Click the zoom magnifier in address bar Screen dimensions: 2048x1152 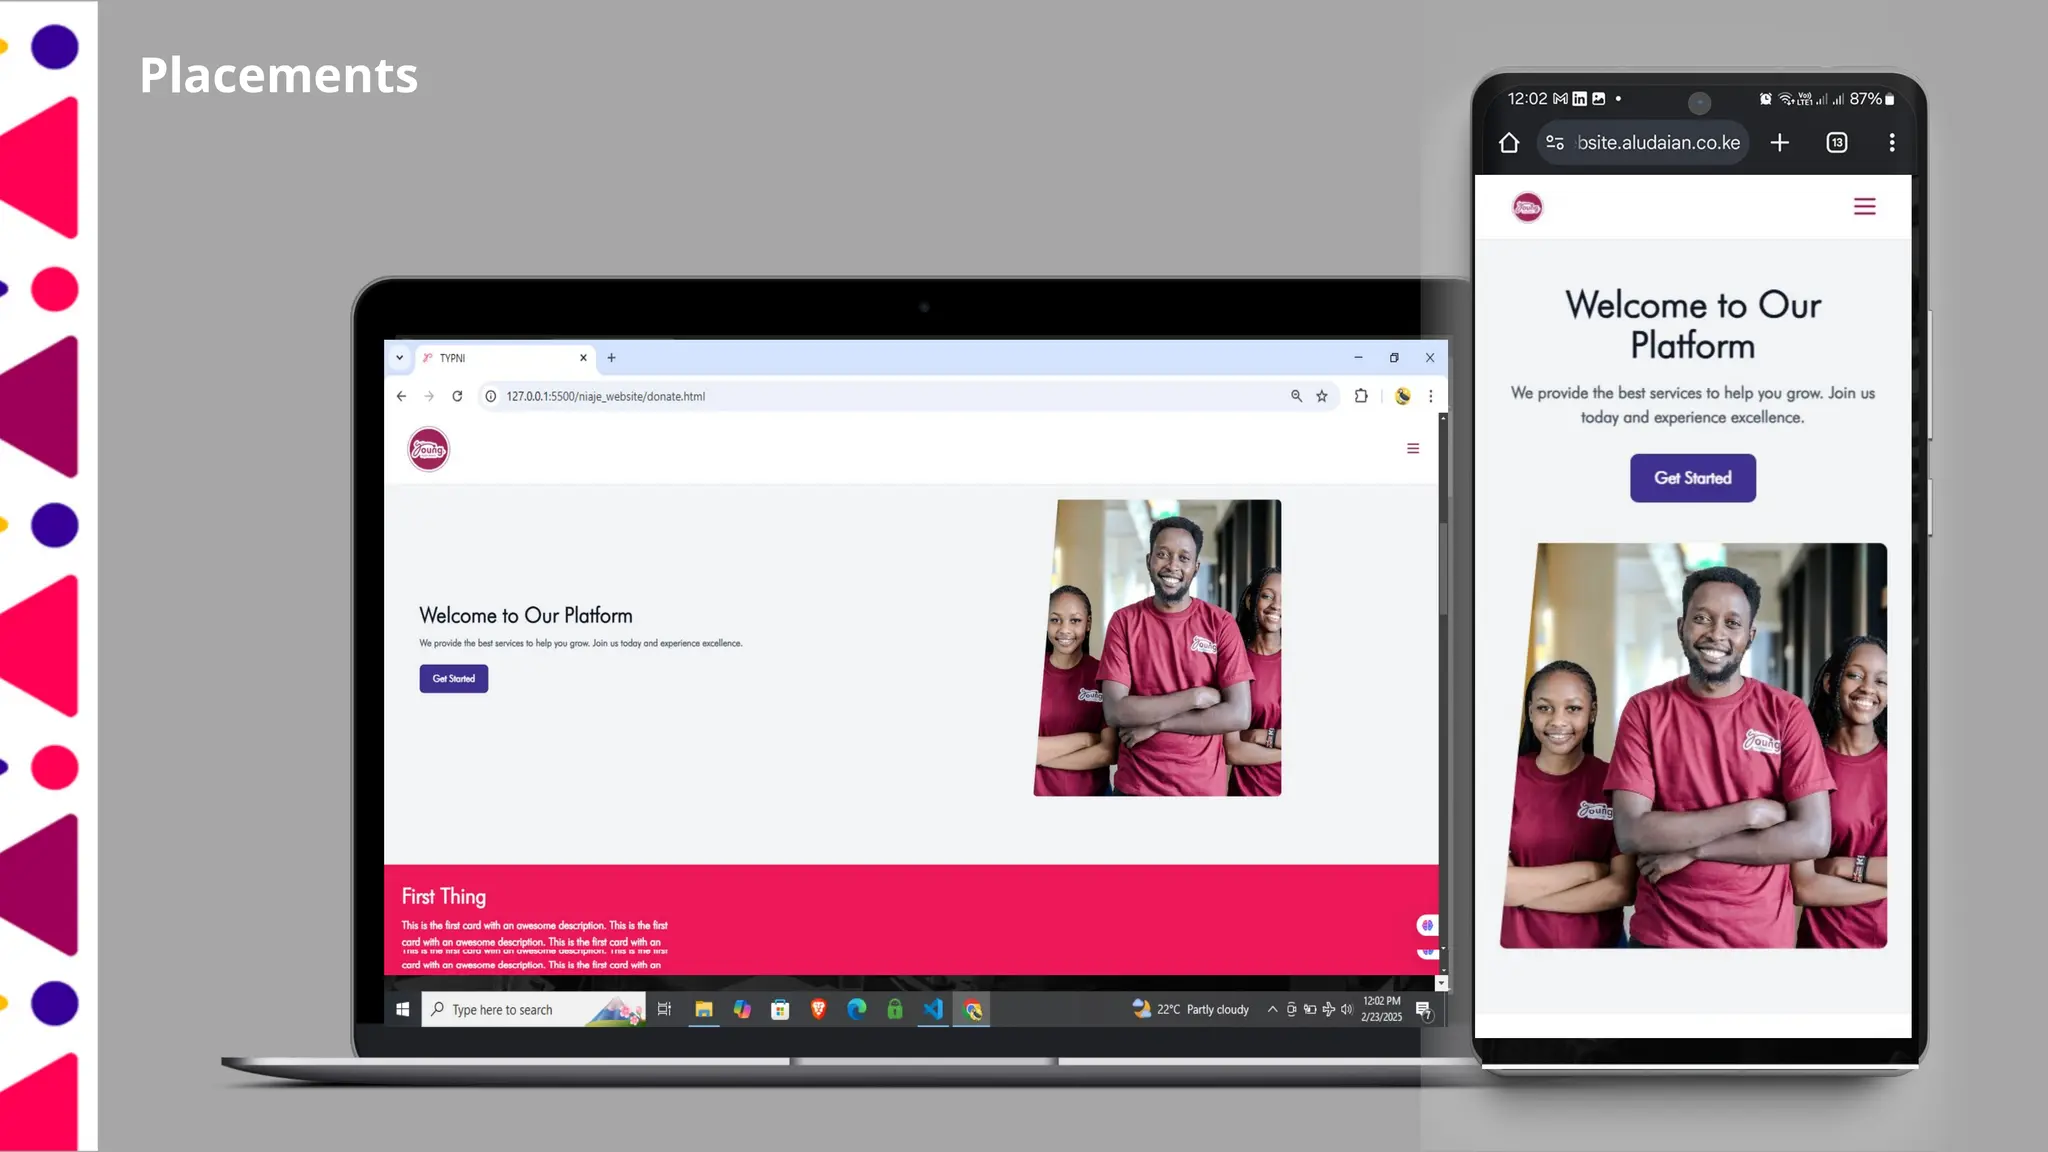[x=1296, y=396]
